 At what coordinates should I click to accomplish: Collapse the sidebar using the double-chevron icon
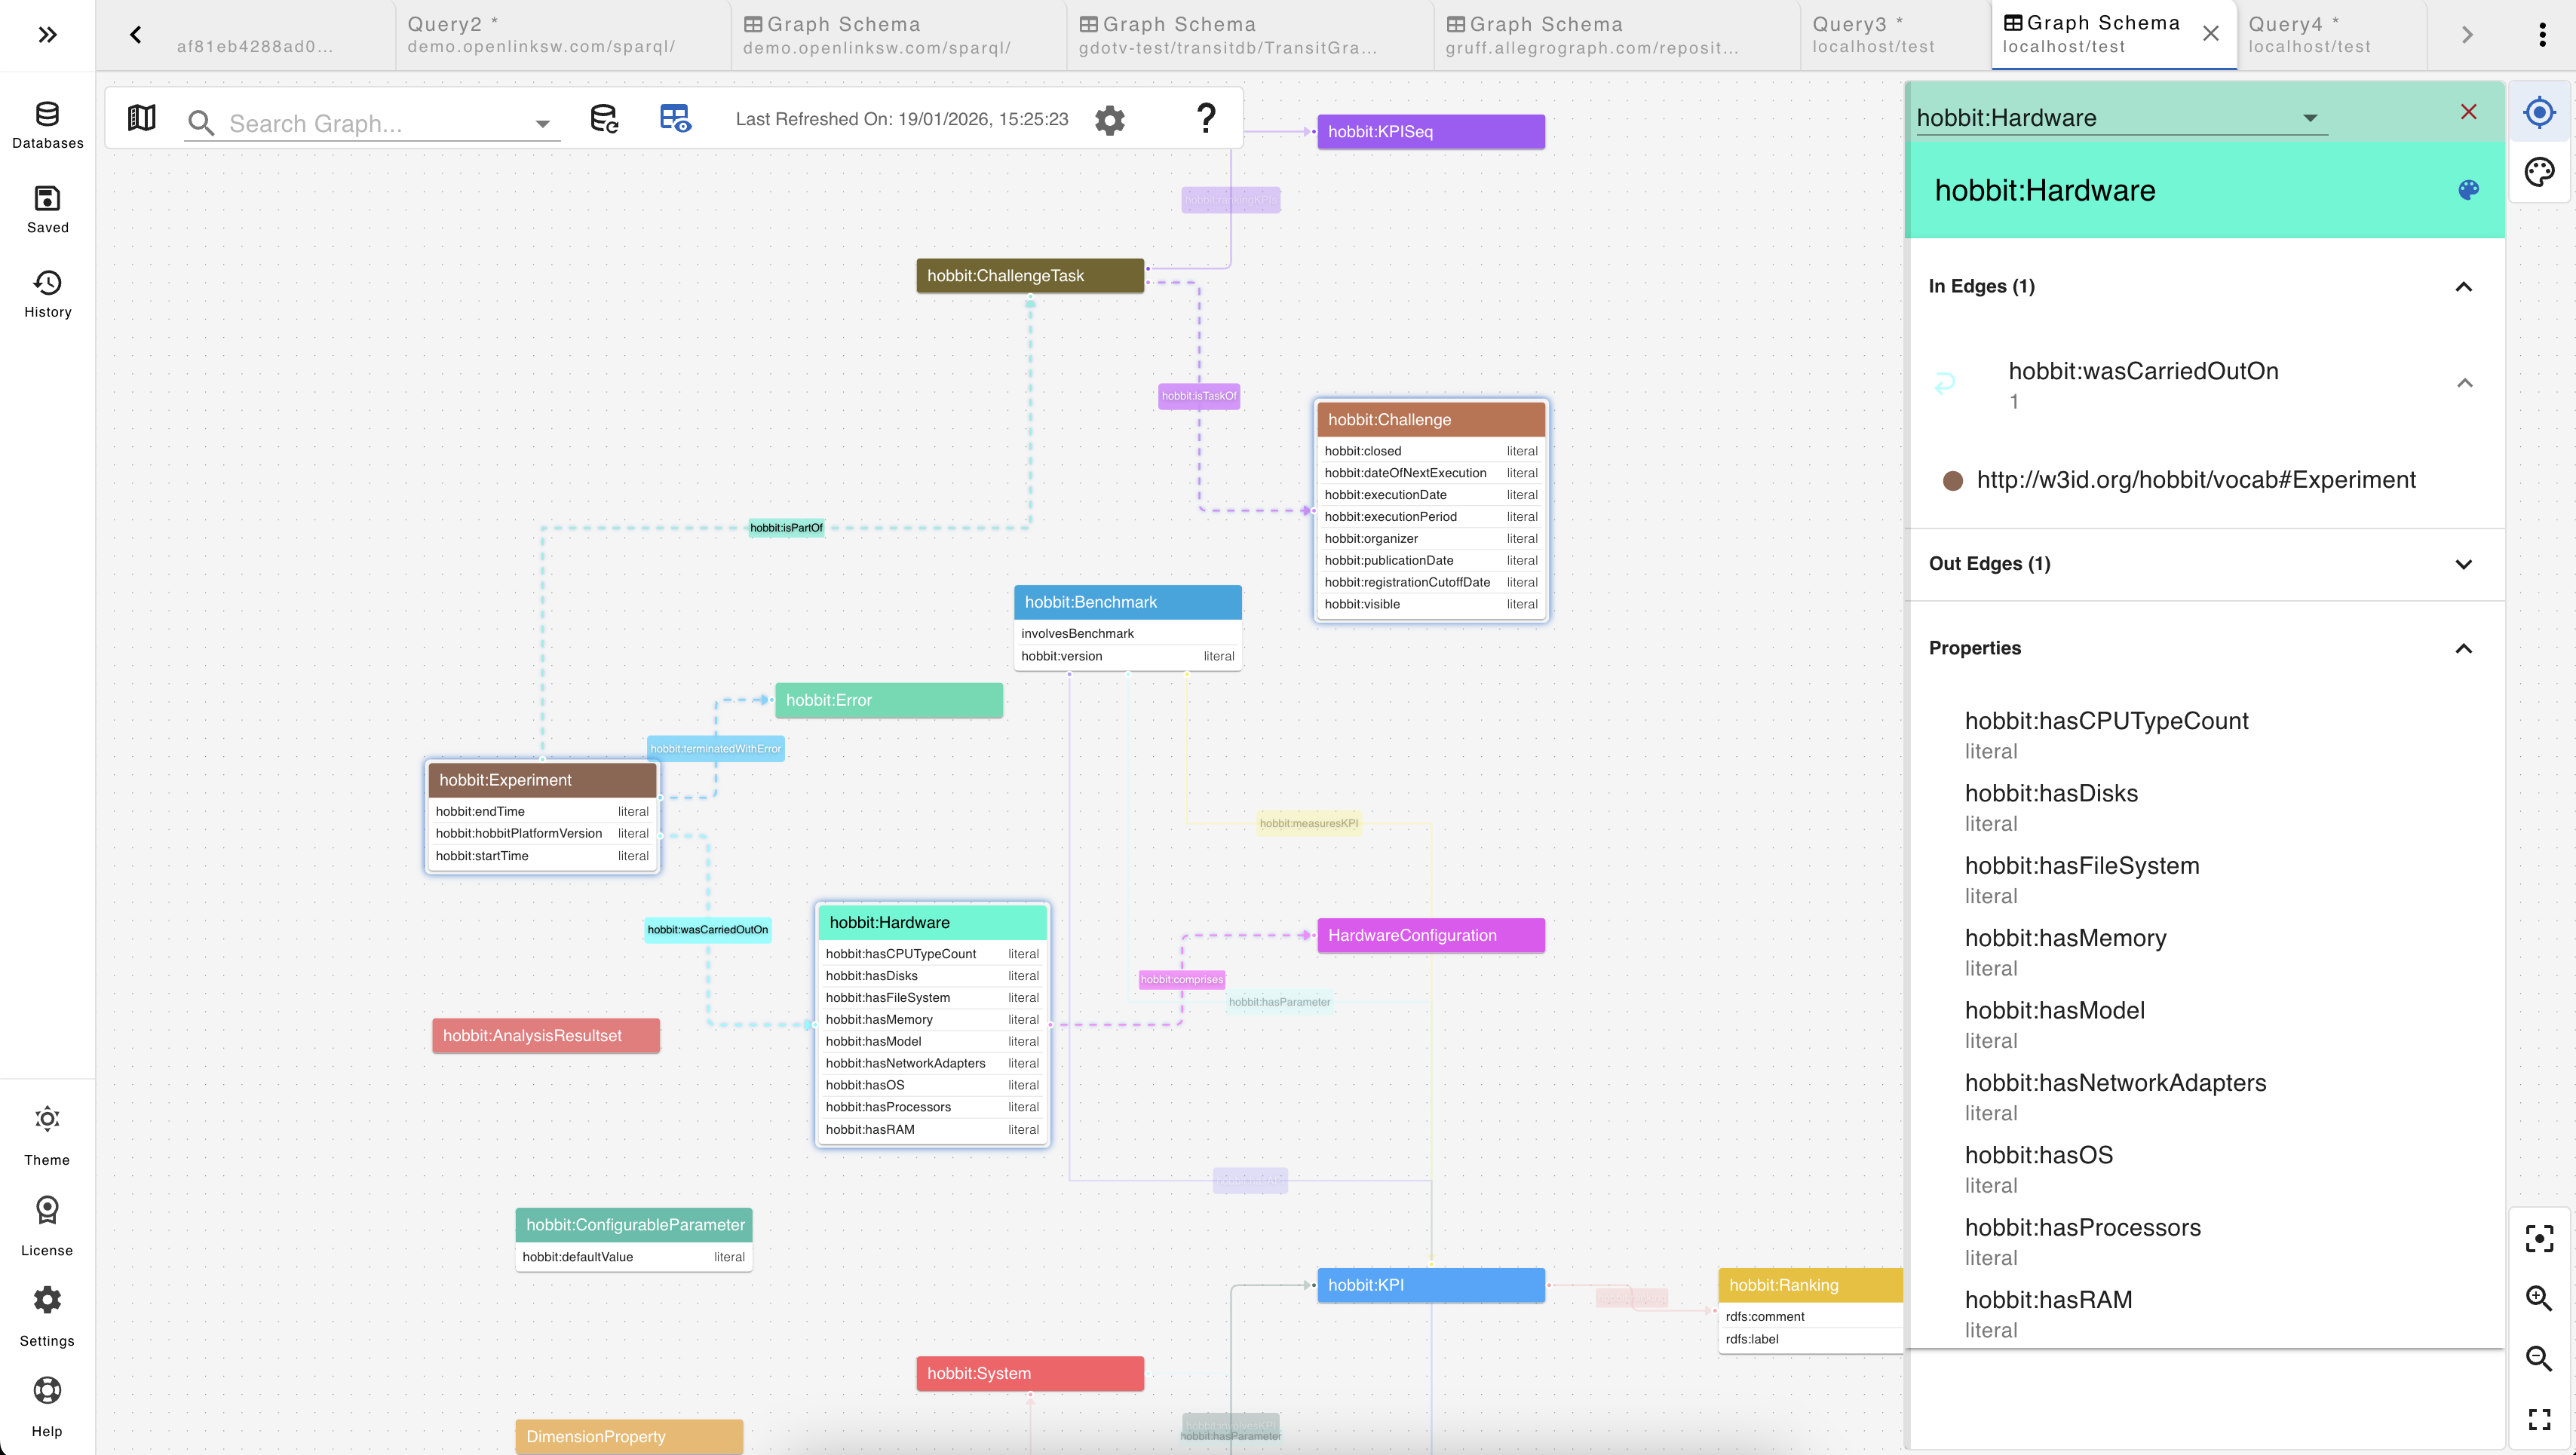tap(48, 34)
